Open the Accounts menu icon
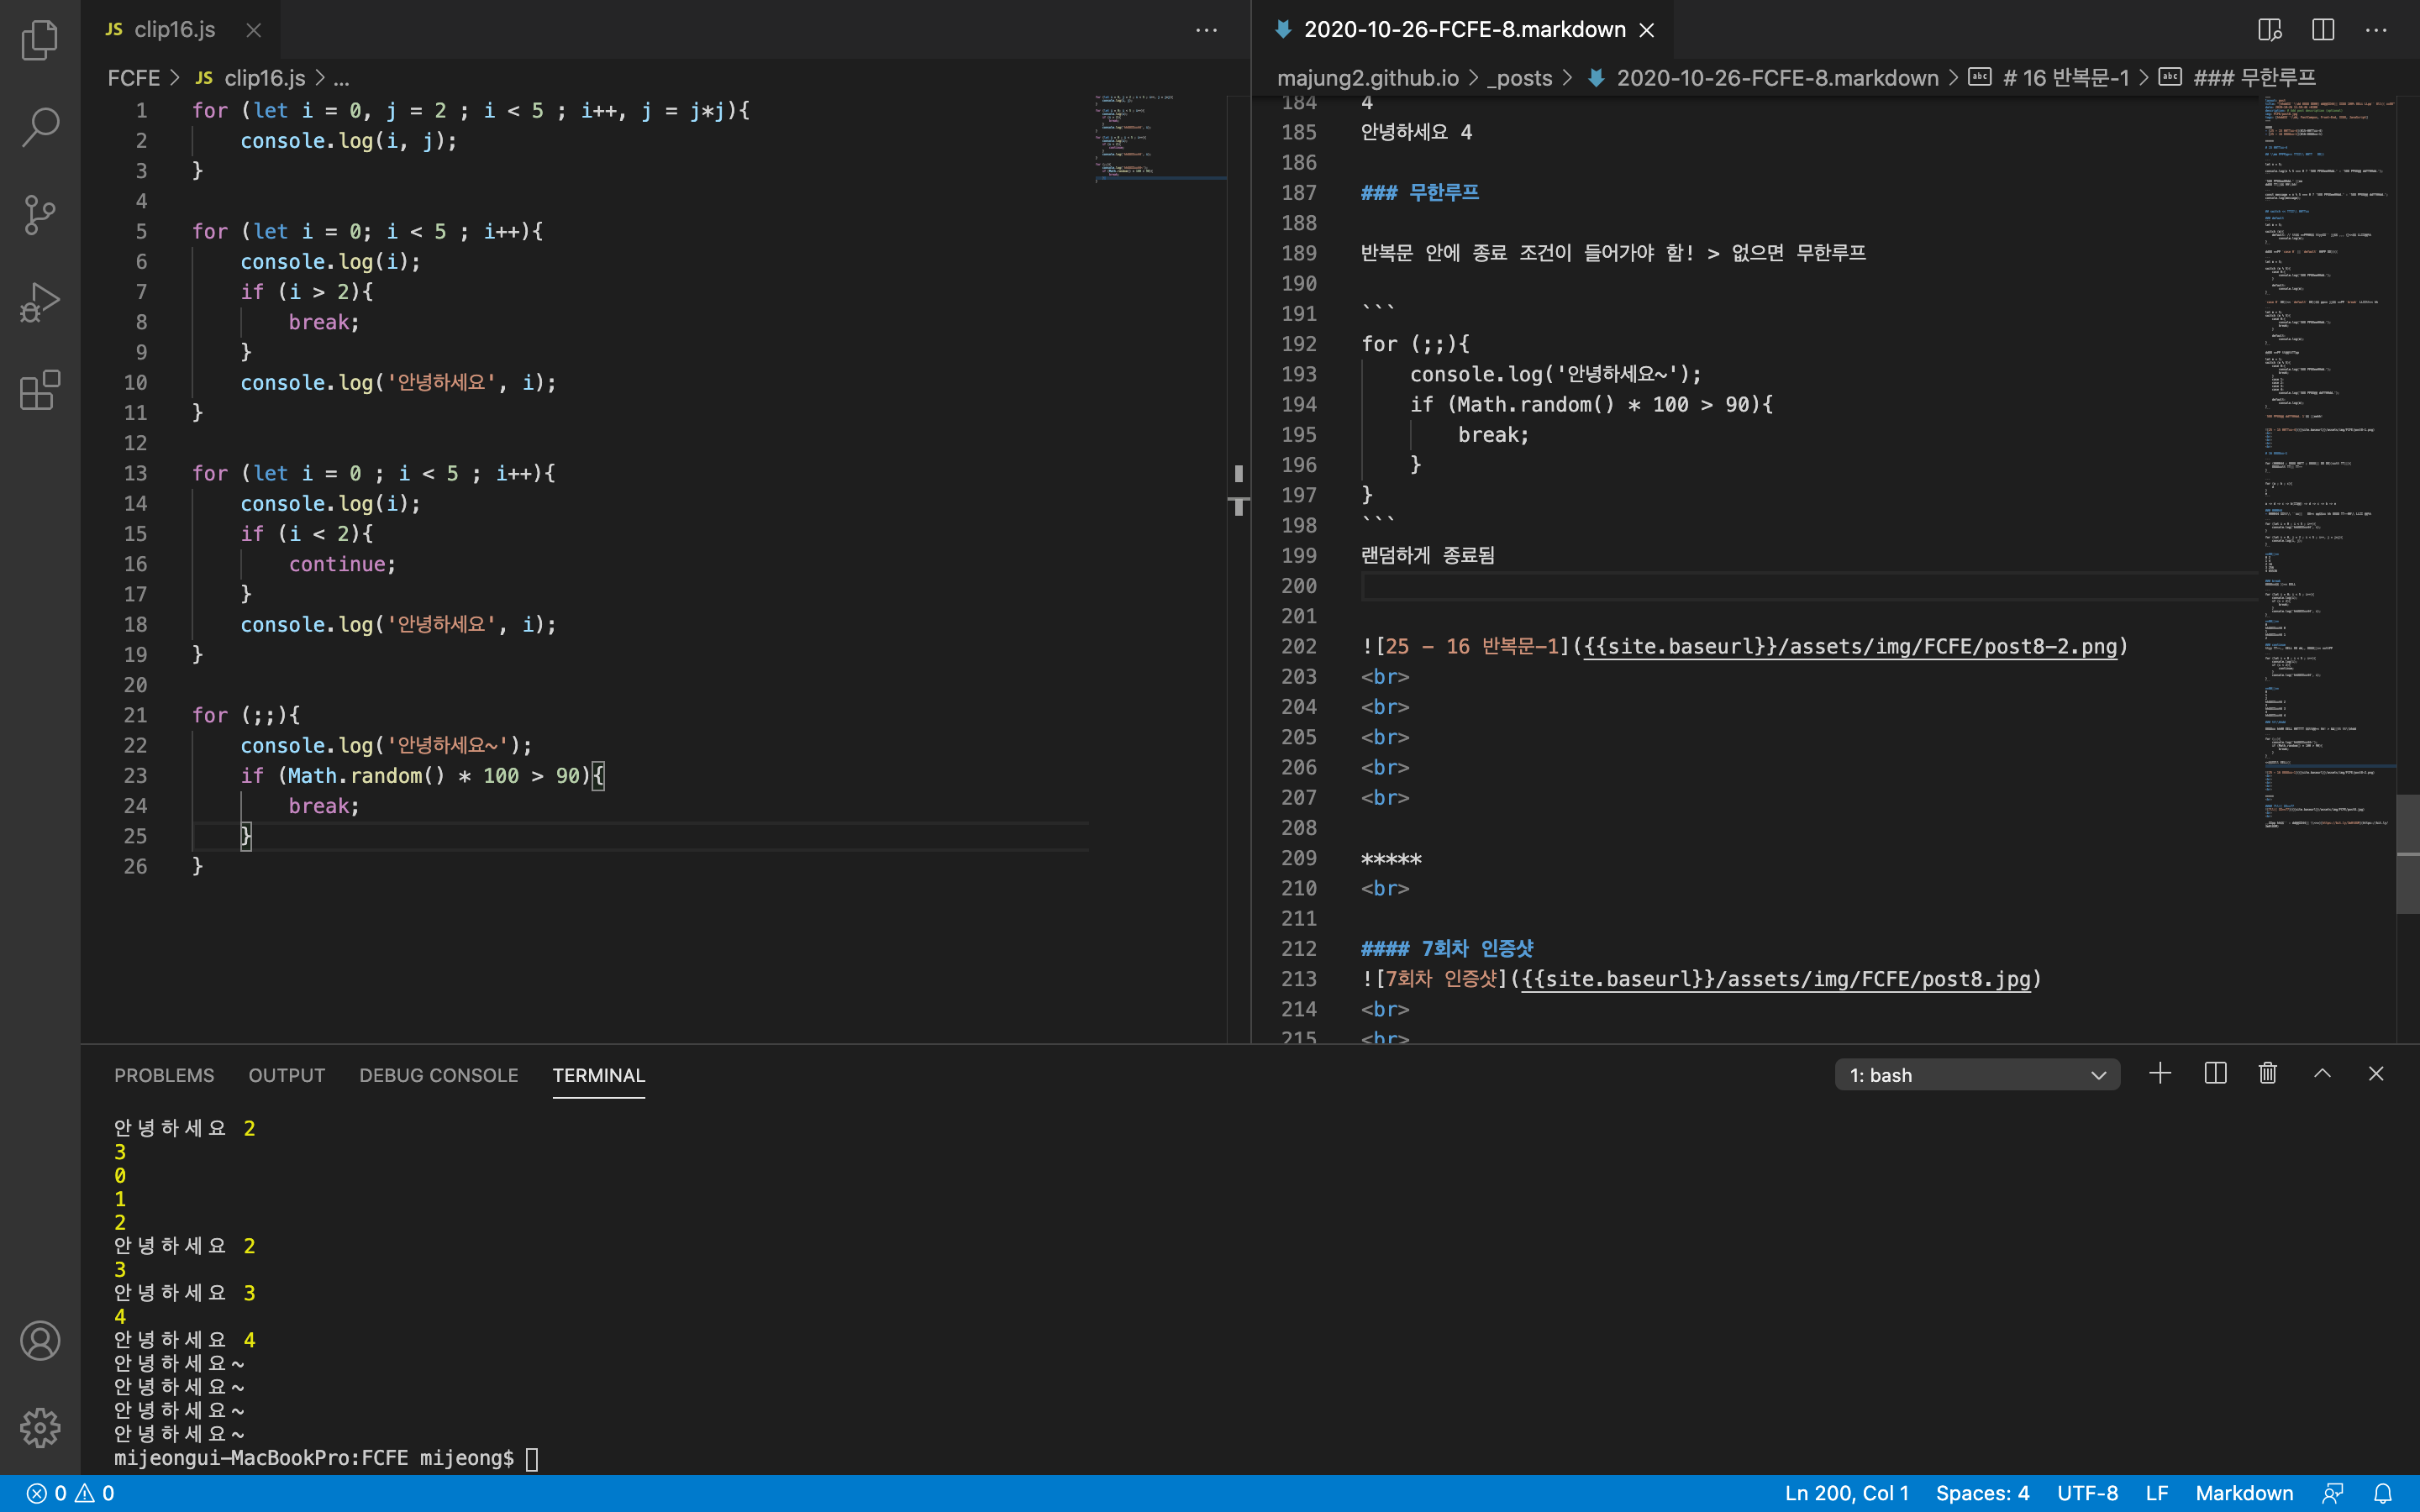Screen dimensions: 2420x1512 [40, 1341]
